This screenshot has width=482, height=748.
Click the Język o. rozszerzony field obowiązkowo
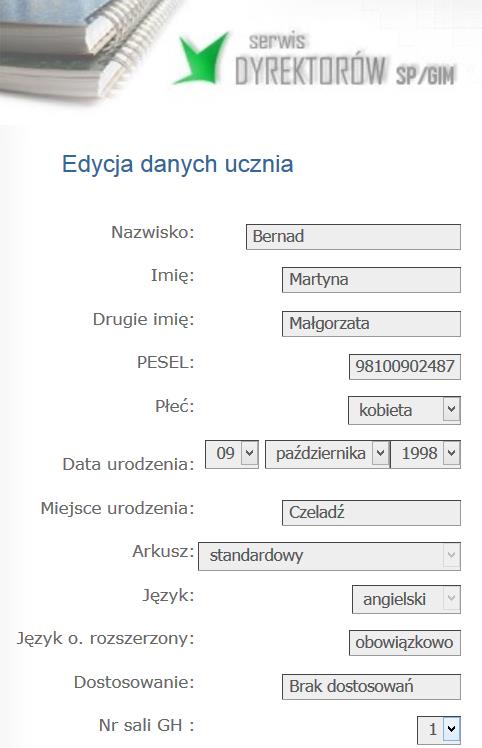click(405, 643)
